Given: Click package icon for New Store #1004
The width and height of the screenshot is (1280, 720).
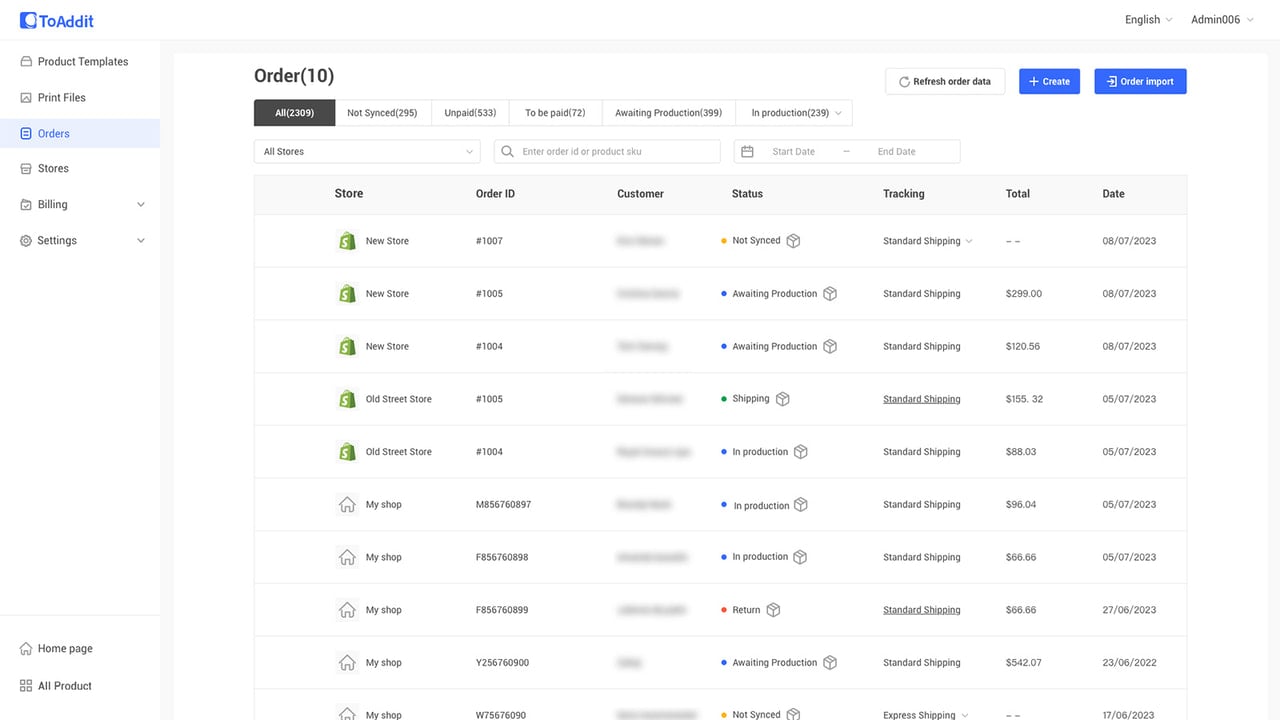Looking at the screenshot, I should [830, 347].
